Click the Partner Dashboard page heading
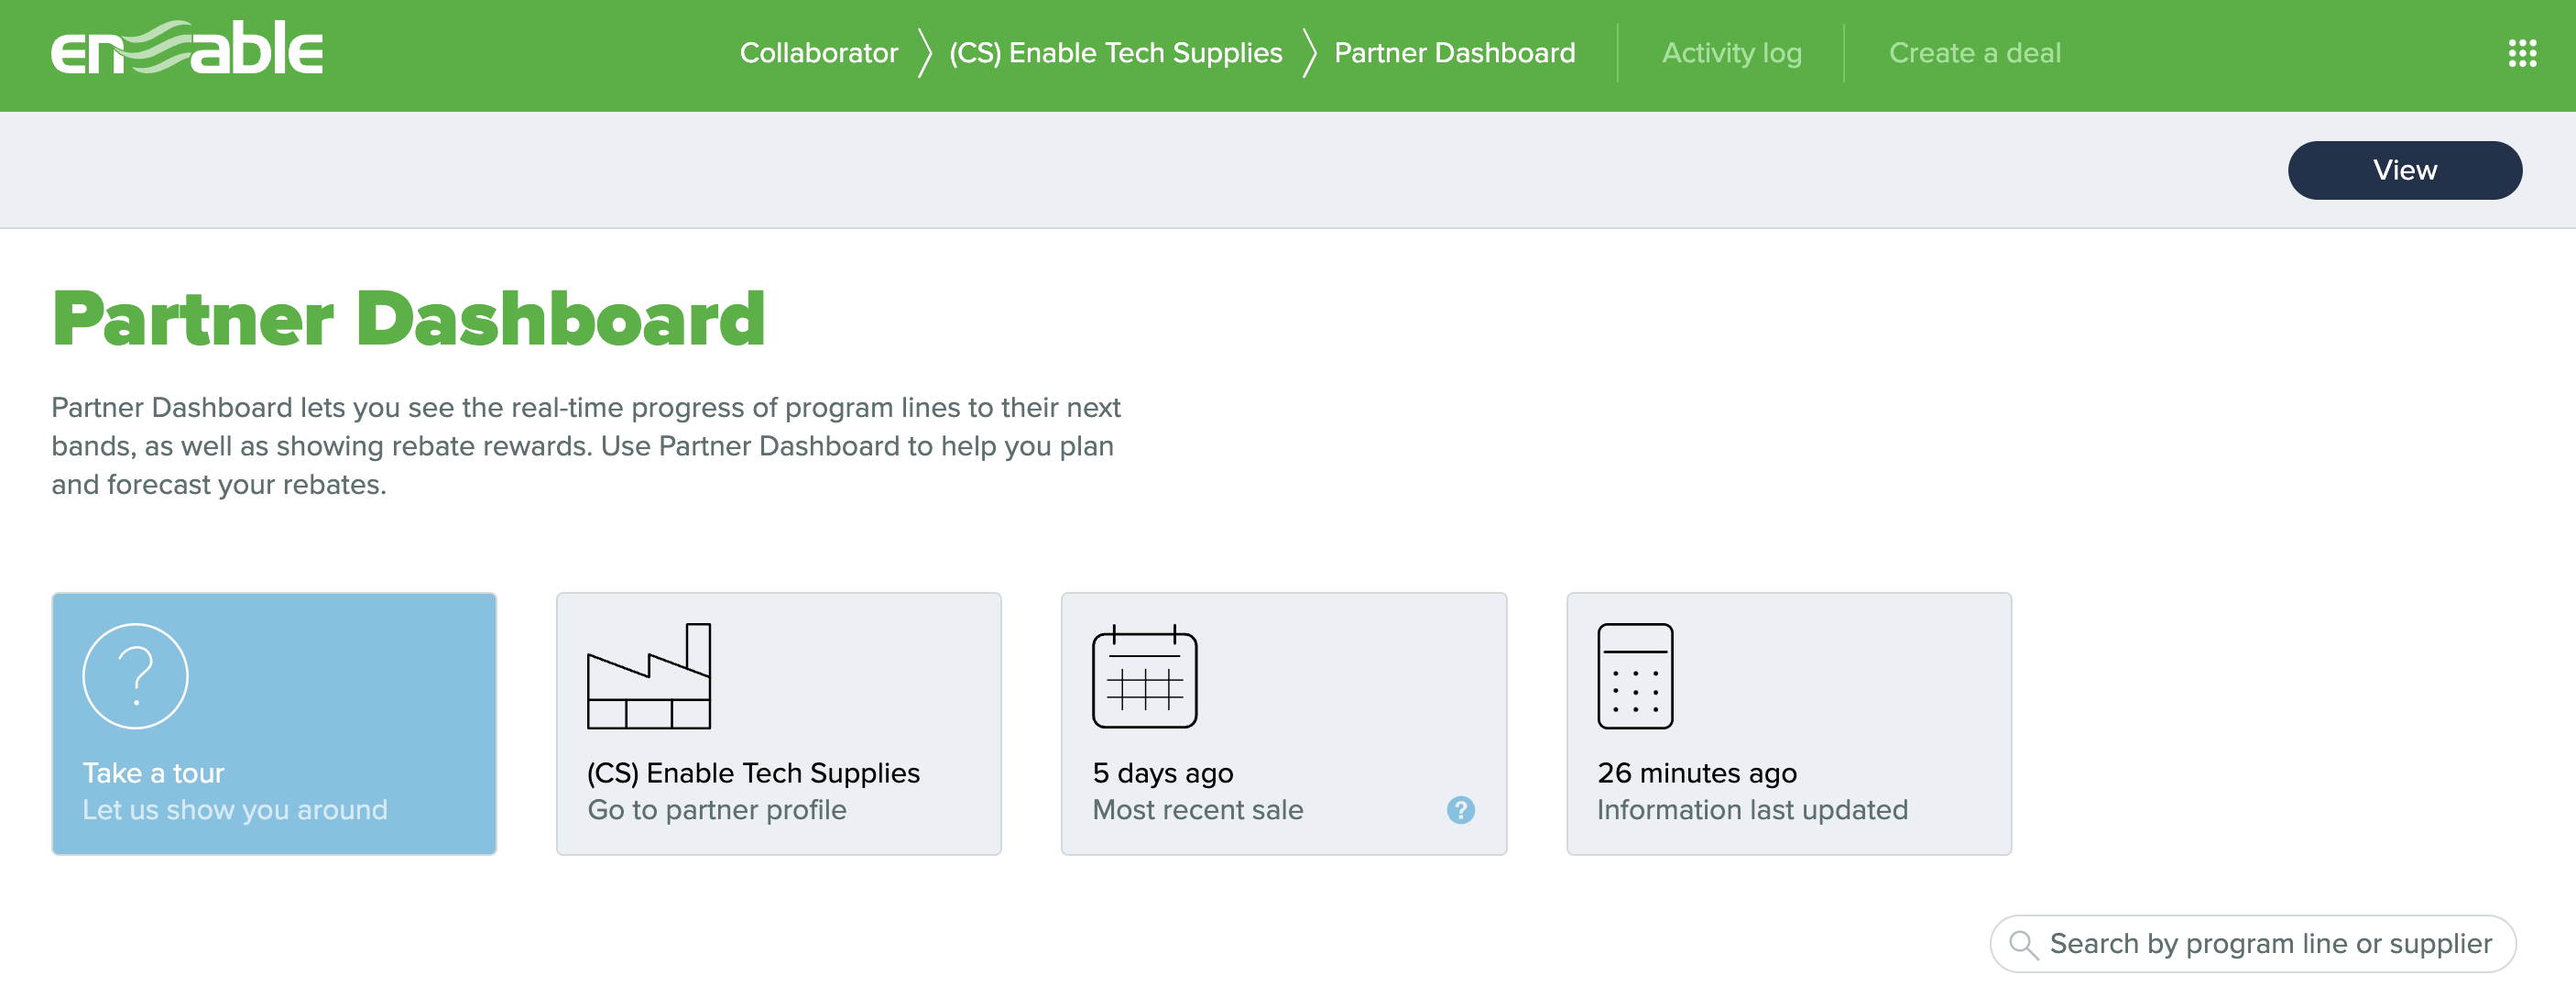Screen dimensions: 2576x997 click(408, 319)
